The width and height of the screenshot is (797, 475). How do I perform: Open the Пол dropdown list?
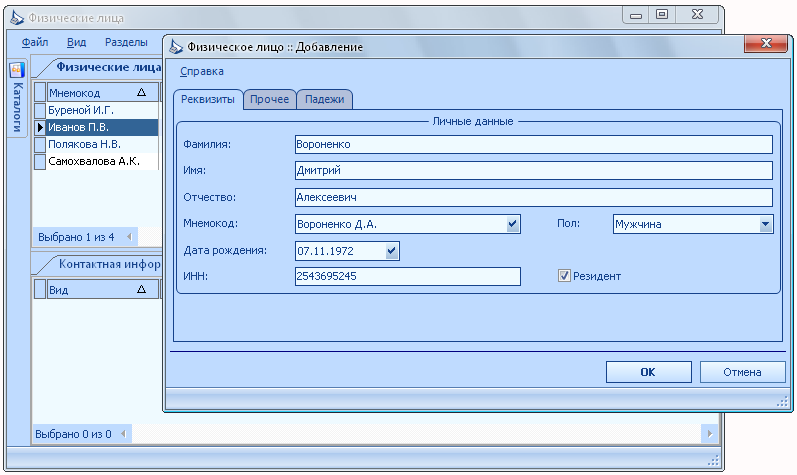(x=765, y=224)
